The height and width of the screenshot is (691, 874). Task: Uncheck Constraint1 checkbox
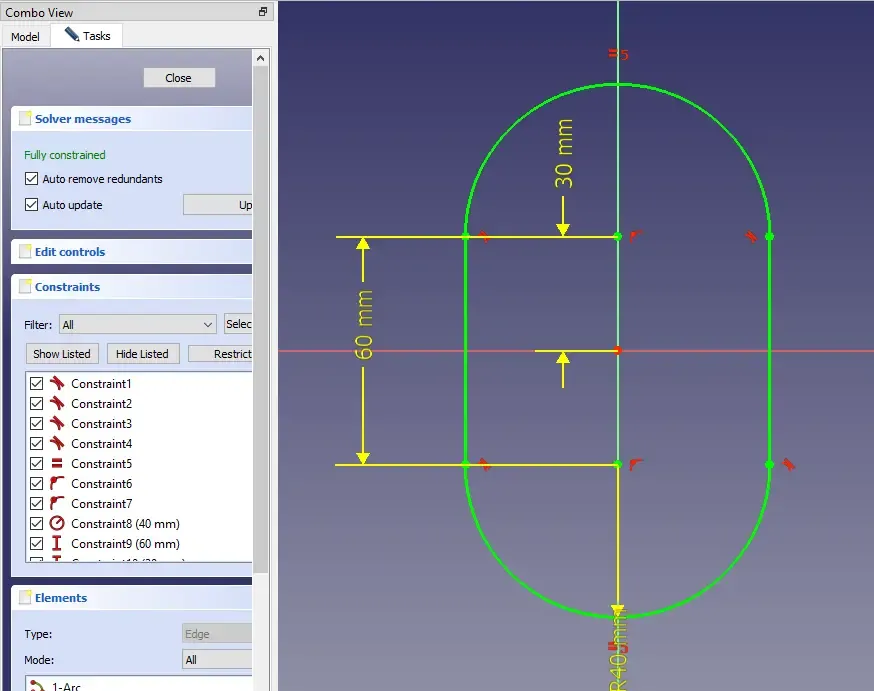[x=36, y=383]
